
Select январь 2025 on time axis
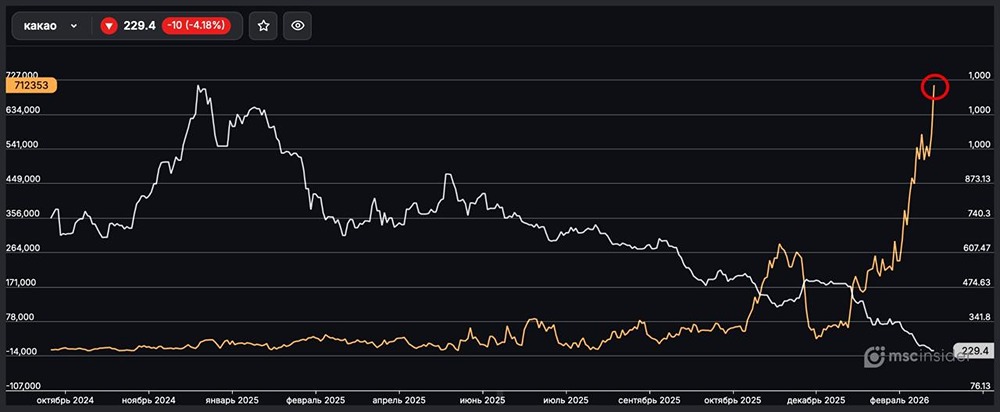click(x=231, y=398)
